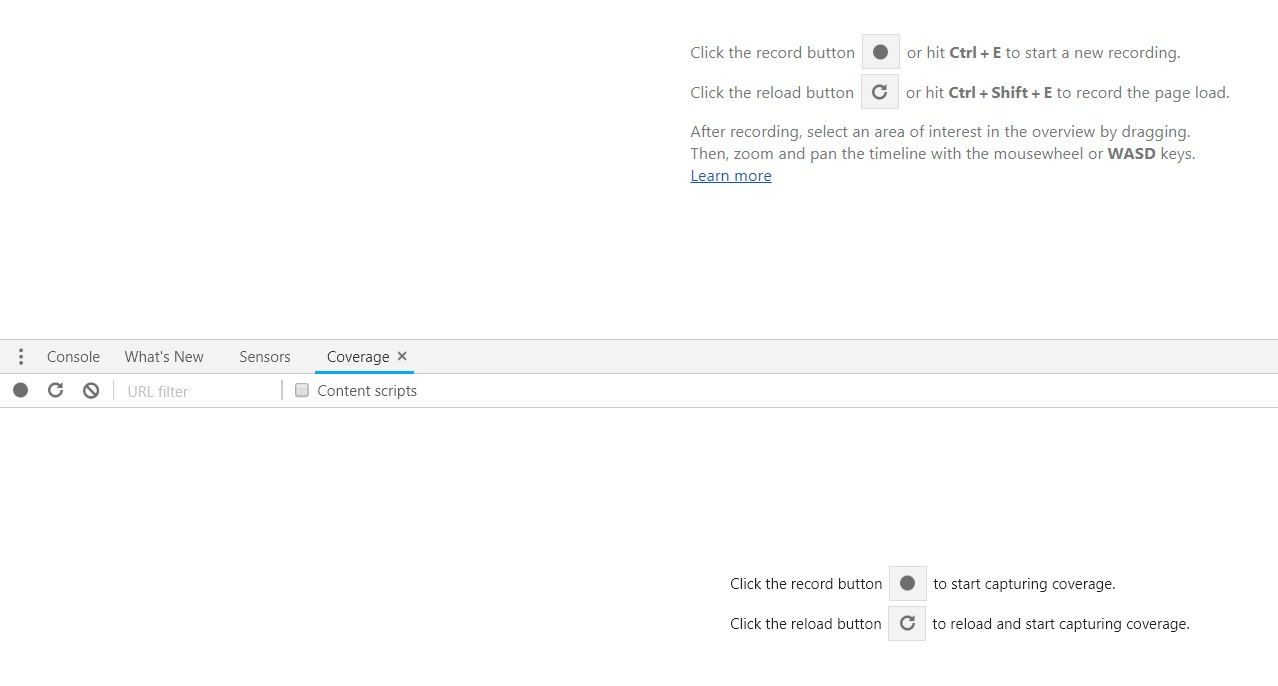The width and height of the screenshot is (1278, 686).
Task: Click the text 'to start capturing coverage.'
Action: [1024, 584]
